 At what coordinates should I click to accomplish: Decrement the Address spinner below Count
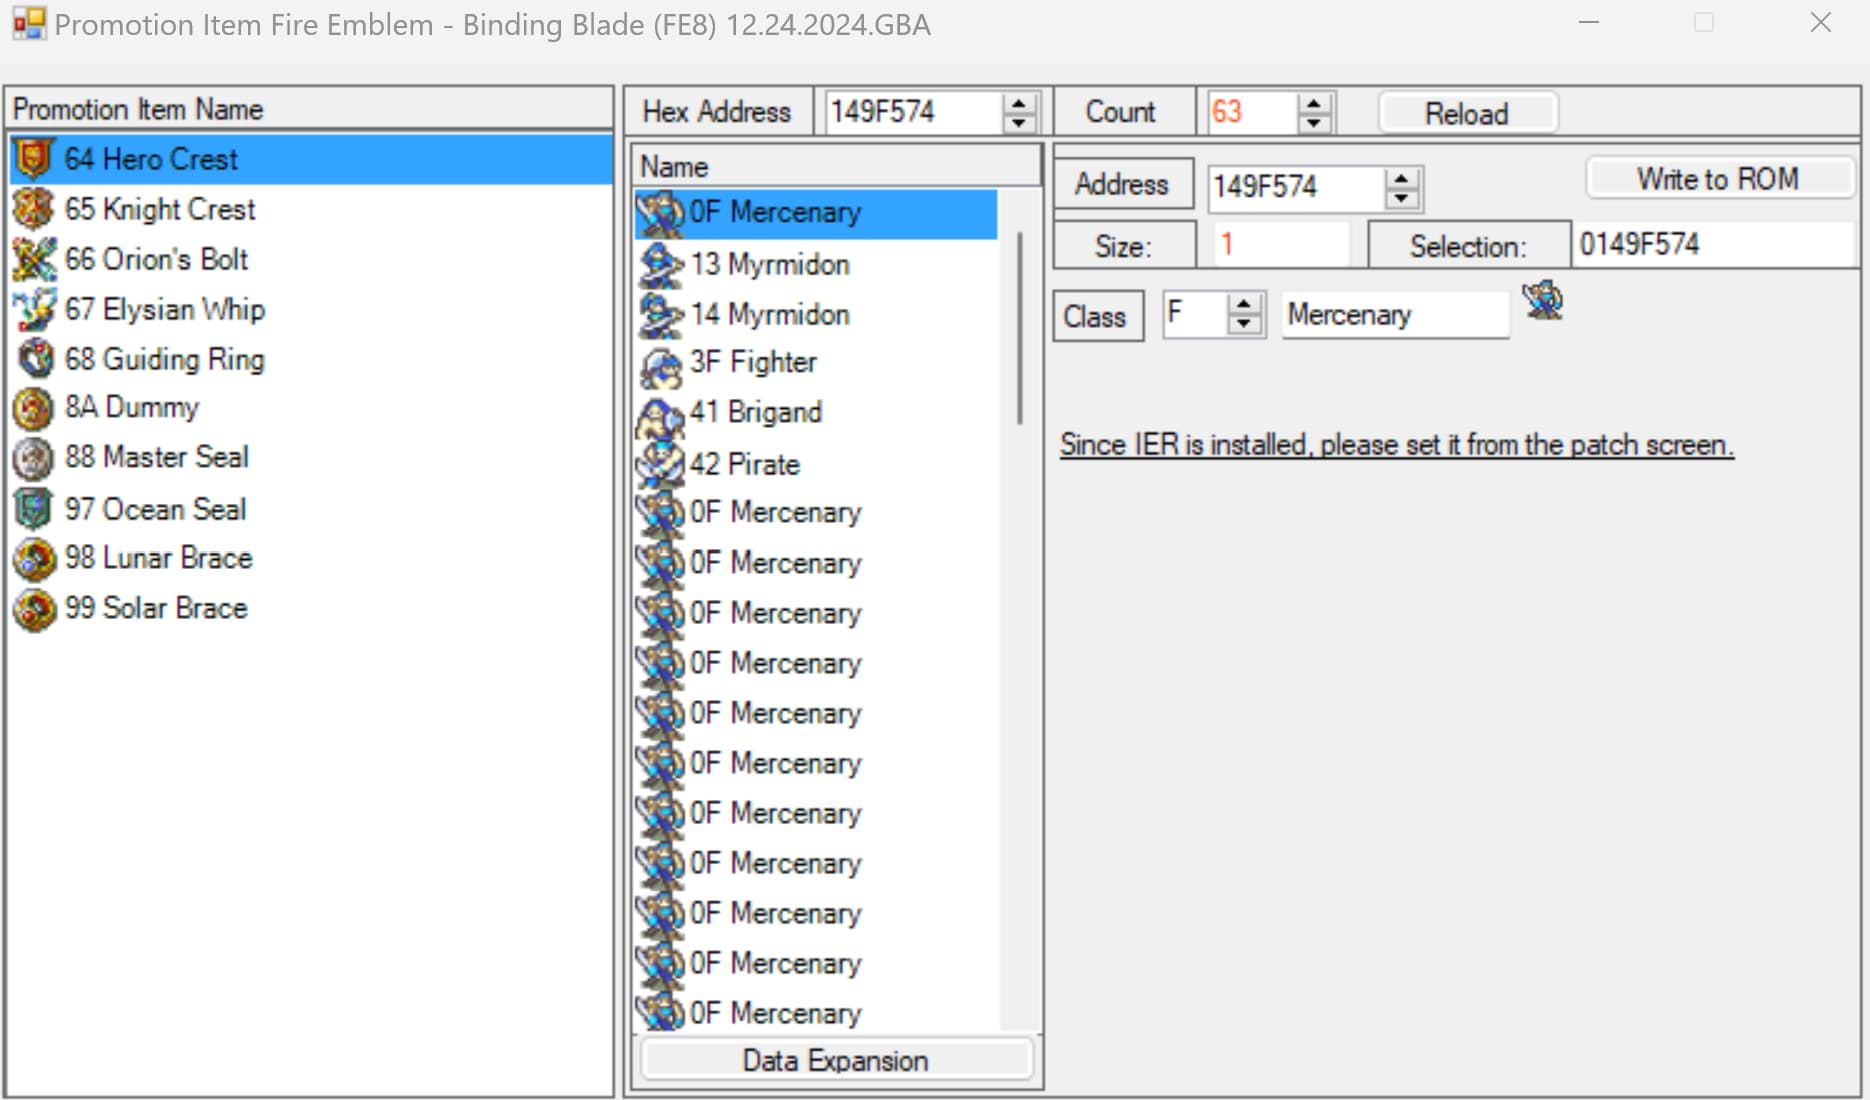pyautogui.click(x=1401, y=197)
